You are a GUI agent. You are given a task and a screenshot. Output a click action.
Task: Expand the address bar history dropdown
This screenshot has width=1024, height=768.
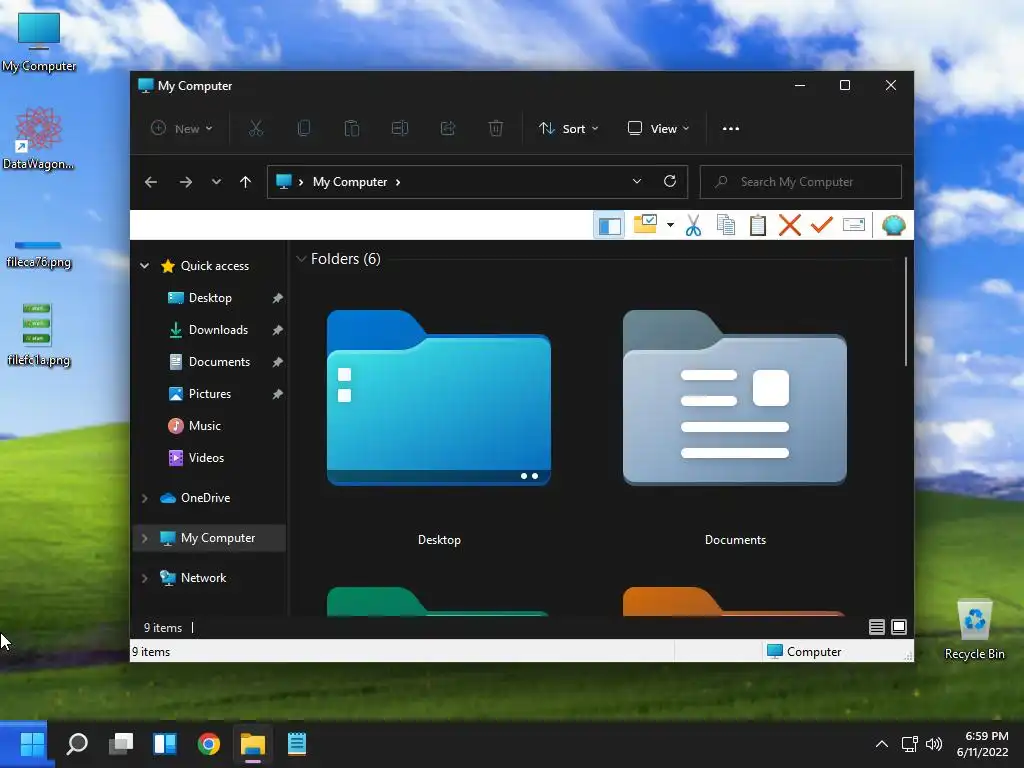637,182
